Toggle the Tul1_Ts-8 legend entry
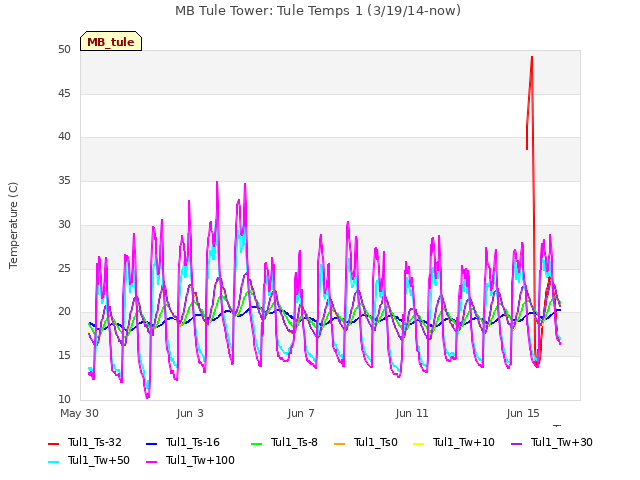 click(284, 442)
